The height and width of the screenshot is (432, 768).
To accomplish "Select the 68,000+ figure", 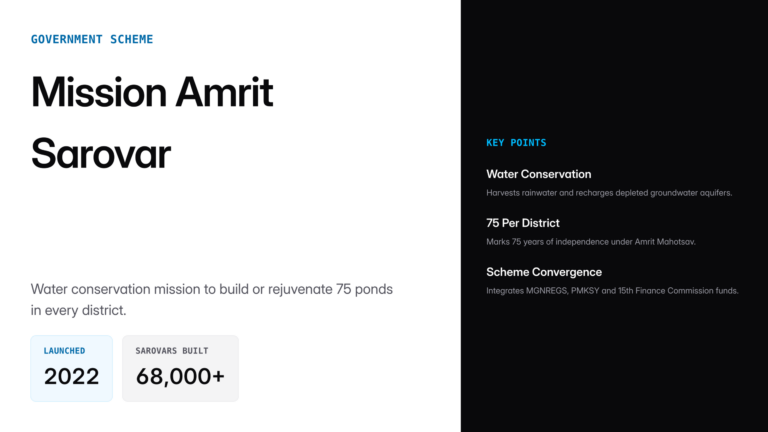I will (180, 376).
